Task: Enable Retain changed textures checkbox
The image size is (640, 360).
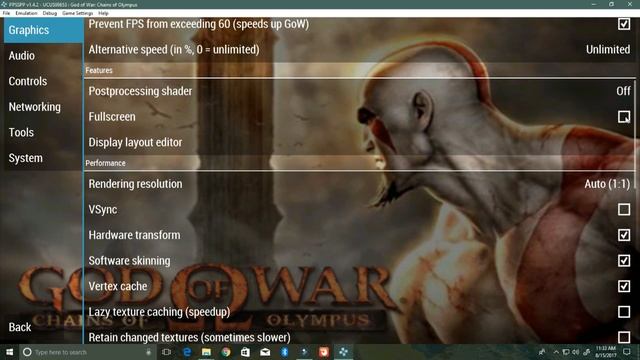Action: [624, 337]
